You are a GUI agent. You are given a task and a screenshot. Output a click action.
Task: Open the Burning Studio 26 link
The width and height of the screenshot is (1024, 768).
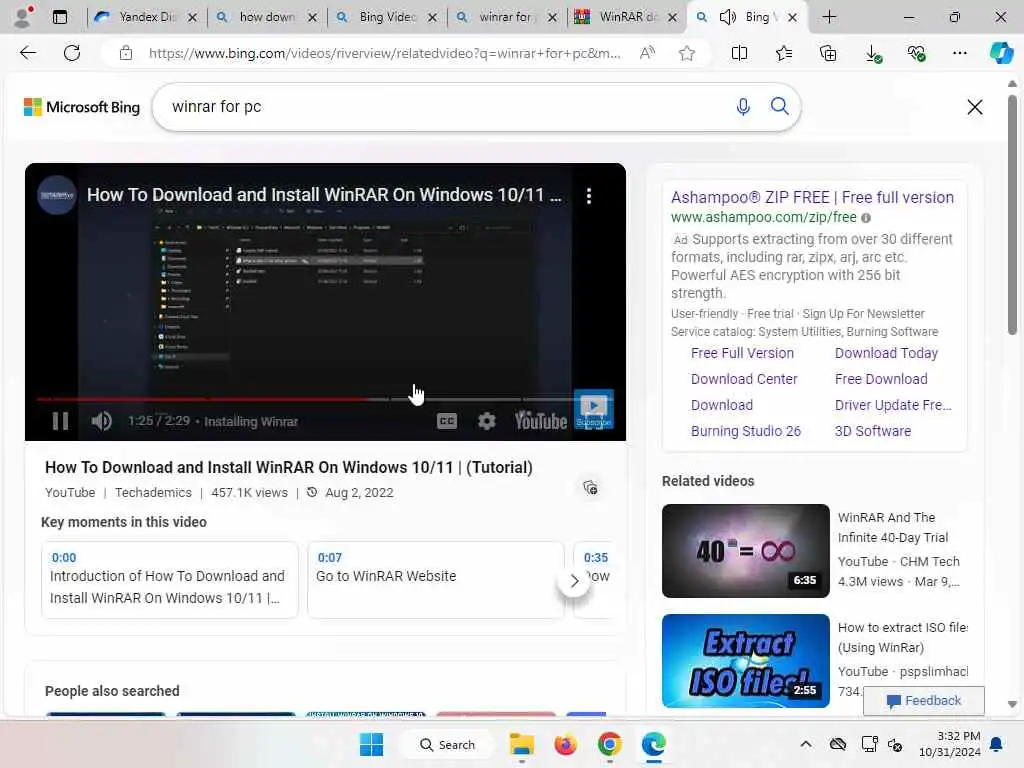click(x=746, y=432)
